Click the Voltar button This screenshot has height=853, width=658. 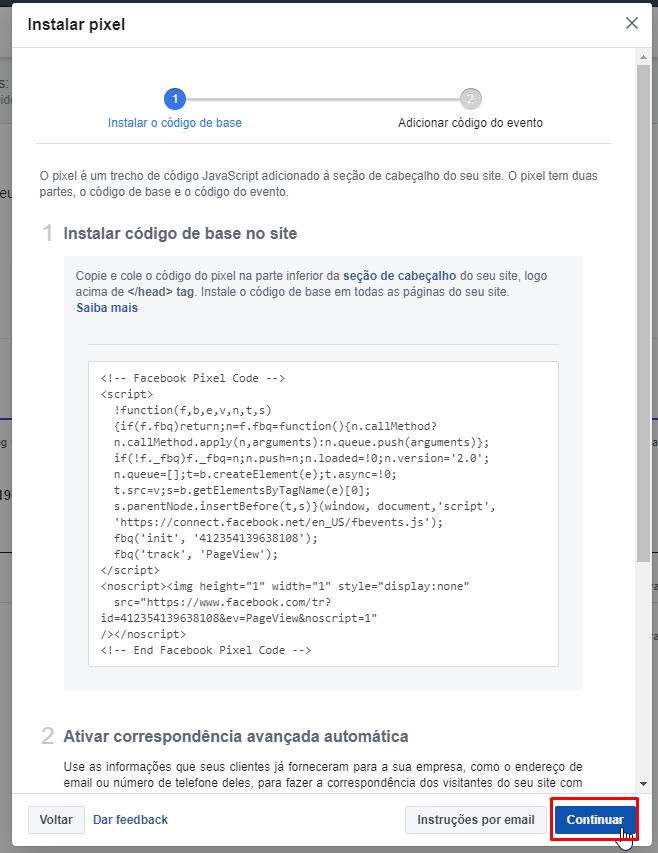pyautogui.click(x=56, y=820)
